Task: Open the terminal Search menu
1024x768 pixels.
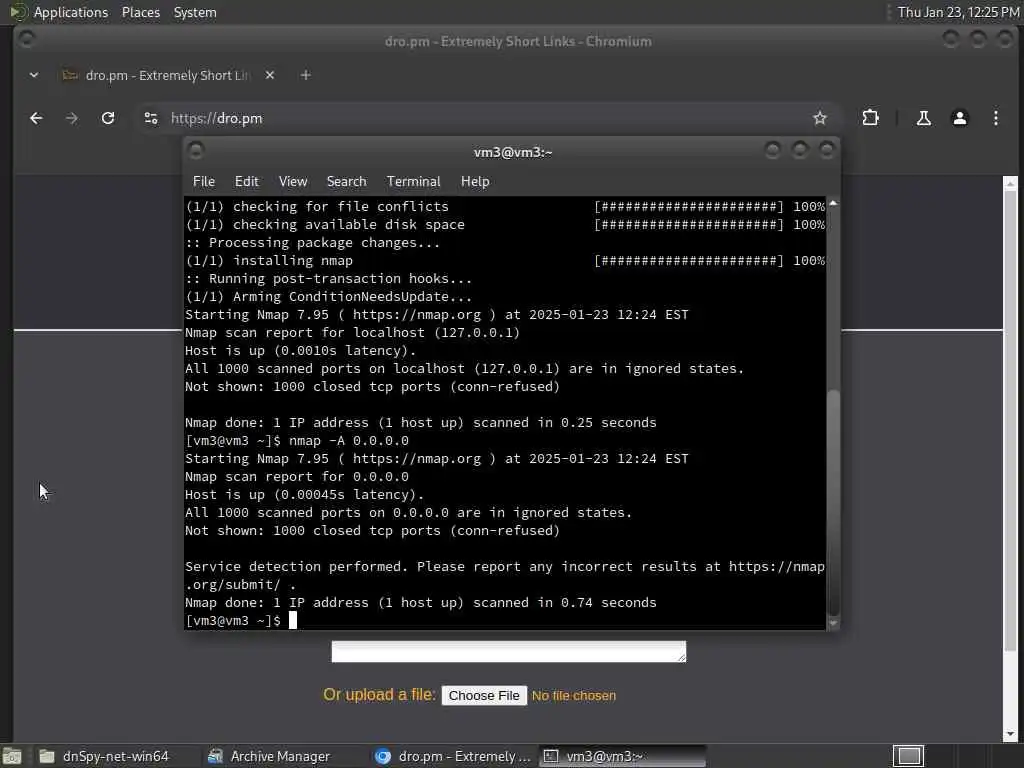Action: (346, 182)
